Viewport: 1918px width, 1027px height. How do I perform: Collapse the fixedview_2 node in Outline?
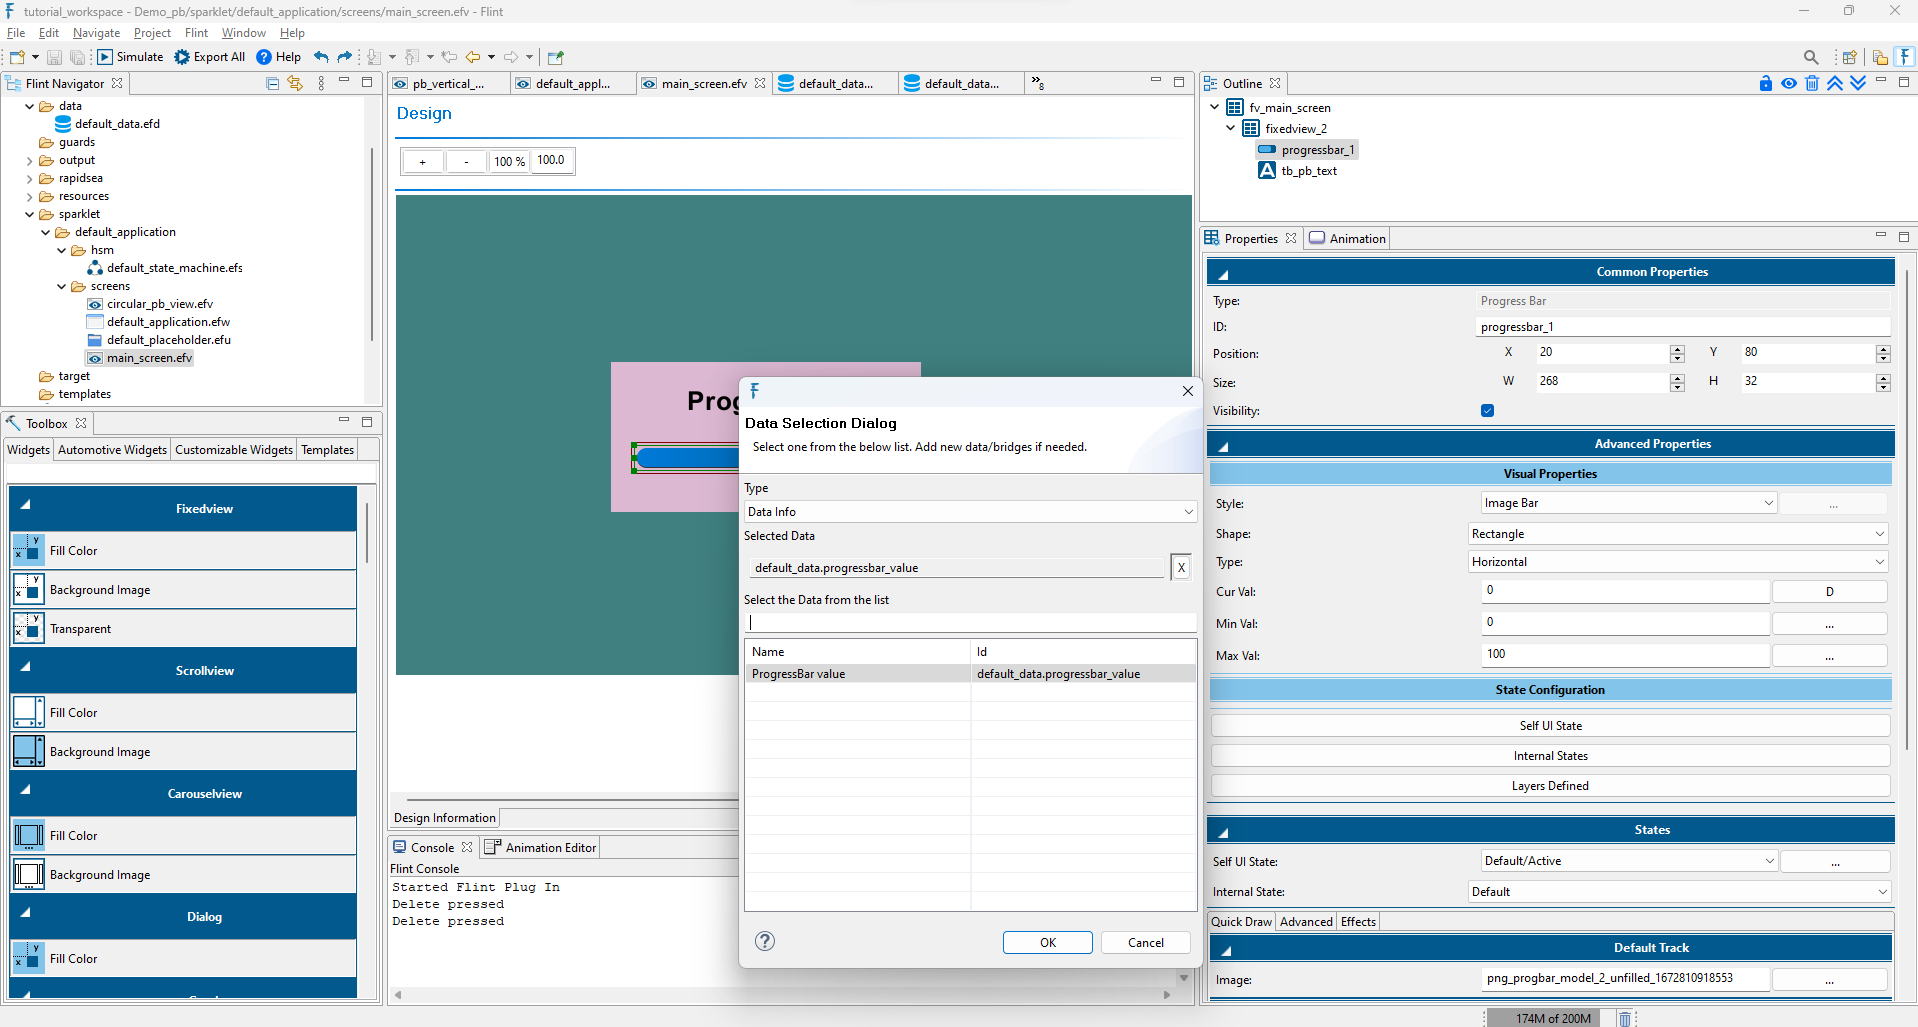tap(1231, 128)
